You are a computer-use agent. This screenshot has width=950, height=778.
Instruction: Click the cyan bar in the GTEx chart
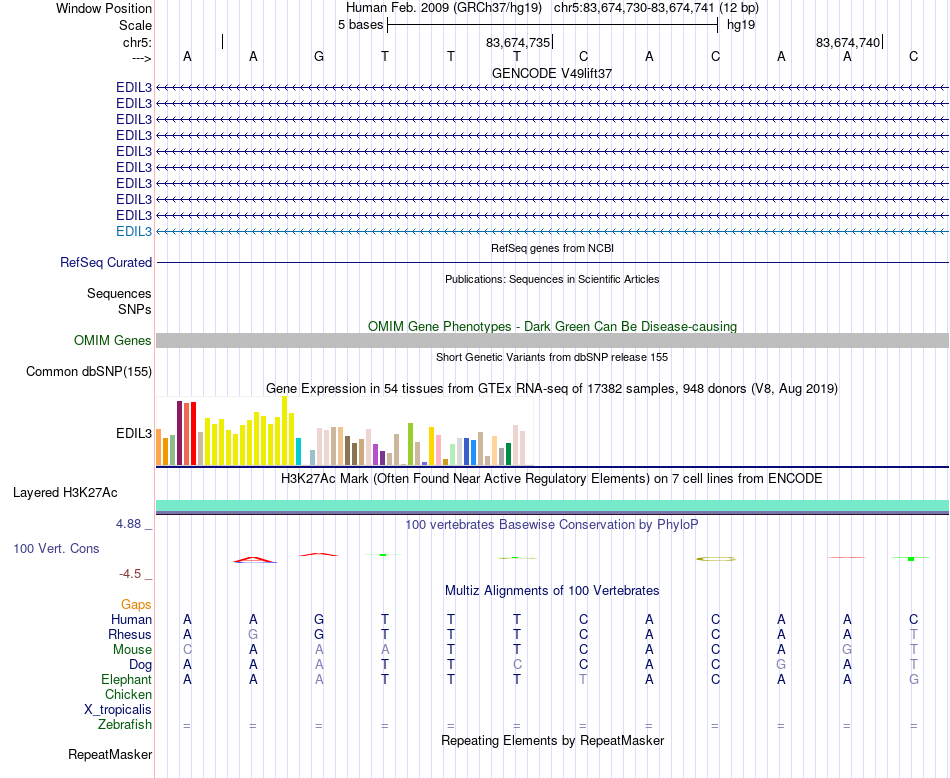[298, 451]
